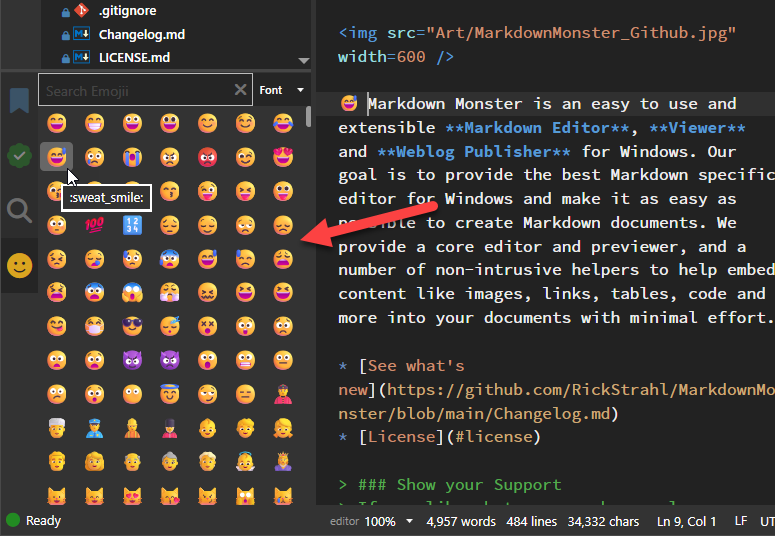The width and height of the screenshot is (775, 536).
Task: Insert the dizzy face with X eyes
Action: [x=208, y=326]
